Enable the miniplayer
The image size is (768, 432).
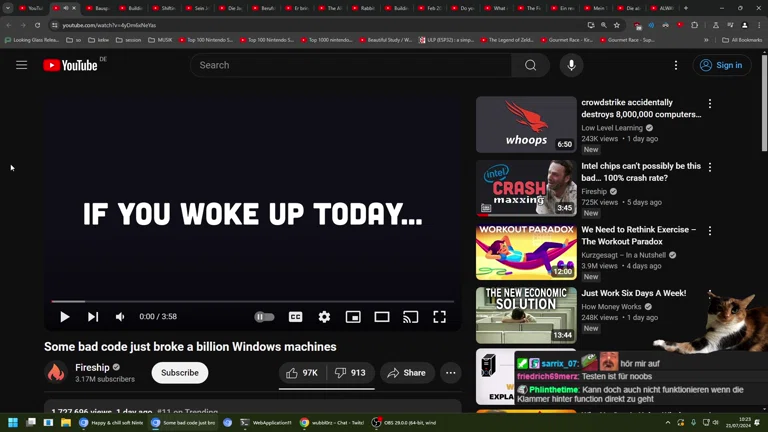click(353, 317)
